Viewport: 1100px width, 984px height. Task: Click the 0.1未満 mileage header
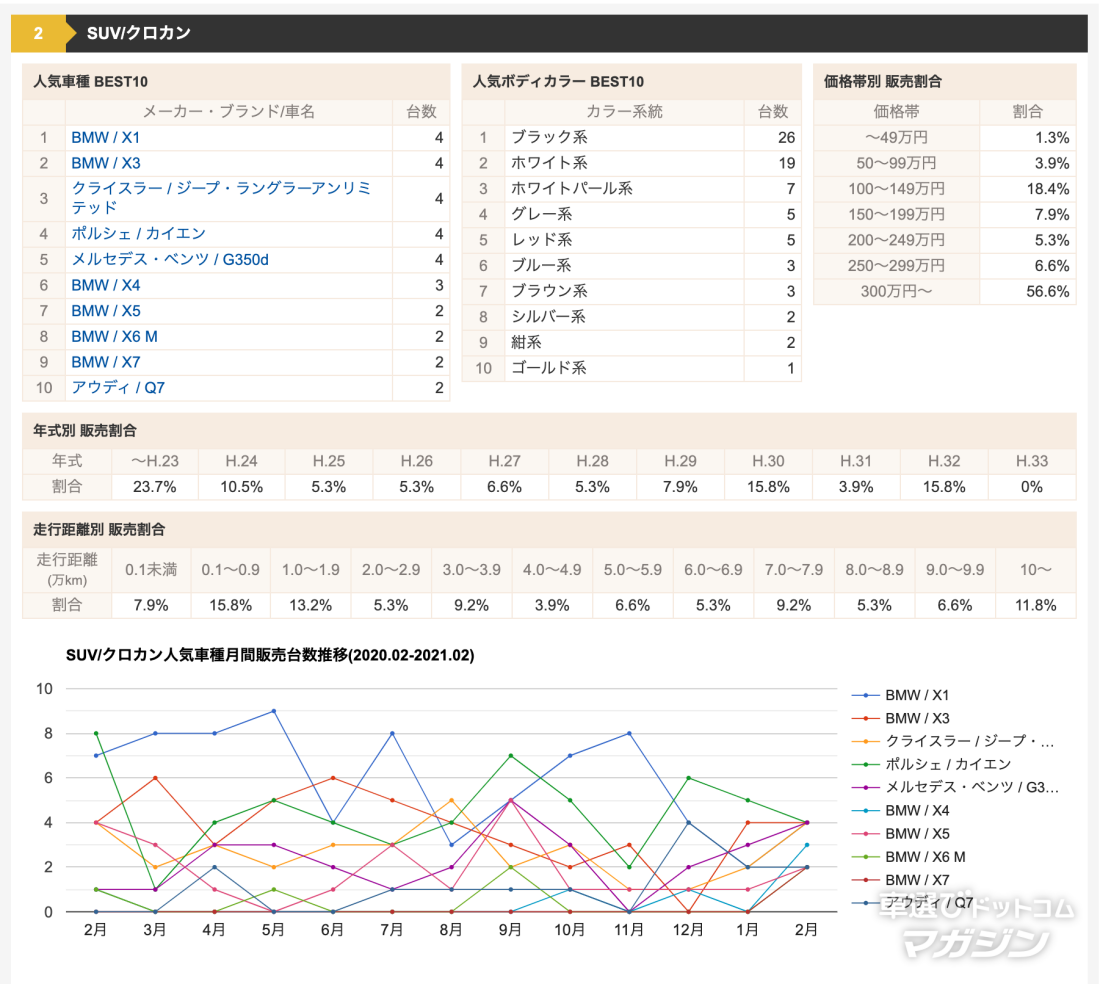[151, 569]
